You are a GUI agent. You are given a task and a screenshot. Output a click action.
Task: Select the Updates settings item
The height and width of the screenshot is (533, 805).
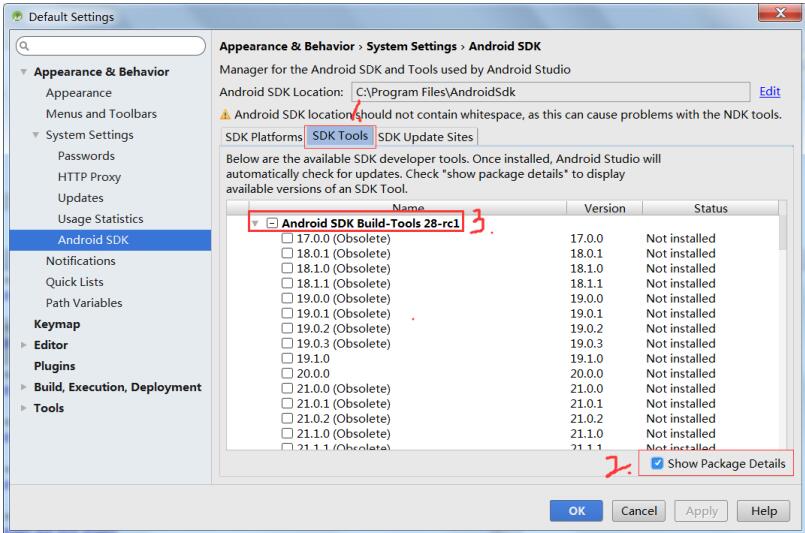pyautogui.click(x=81, y=198)
